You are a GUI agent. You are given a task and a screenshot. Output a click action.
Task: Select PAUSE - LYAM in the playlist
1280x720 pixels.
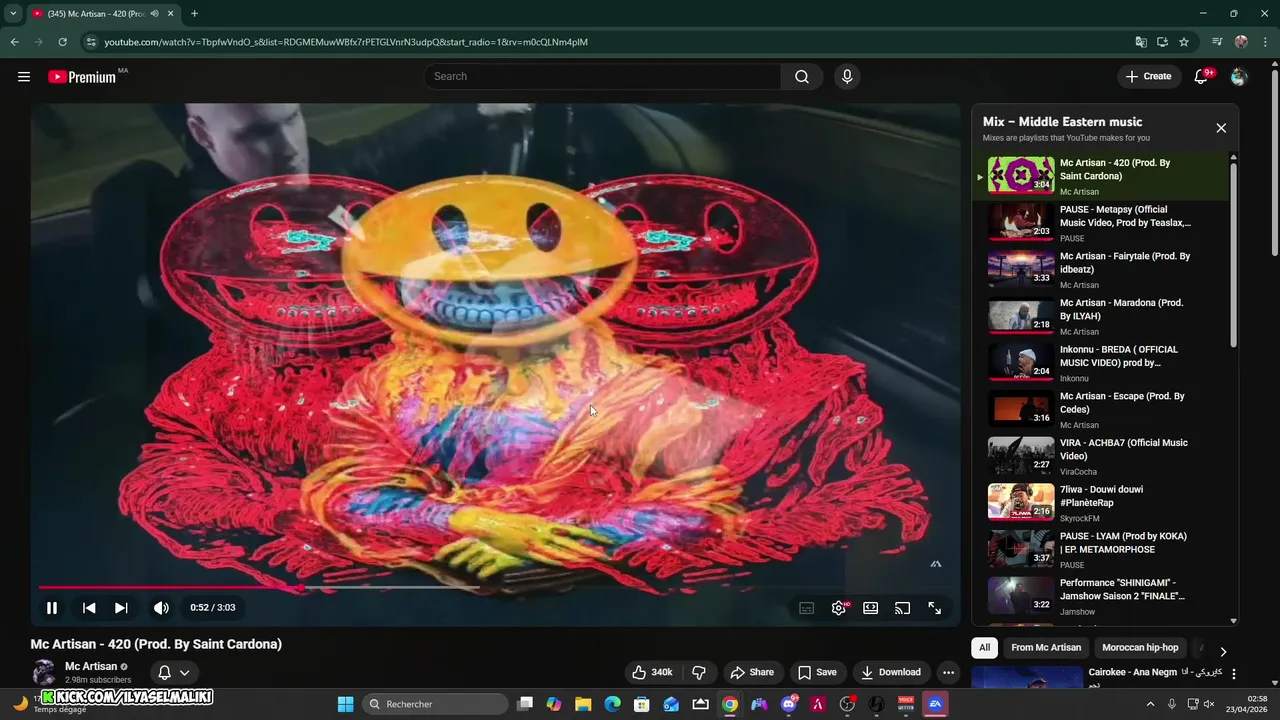(1100, 550)
